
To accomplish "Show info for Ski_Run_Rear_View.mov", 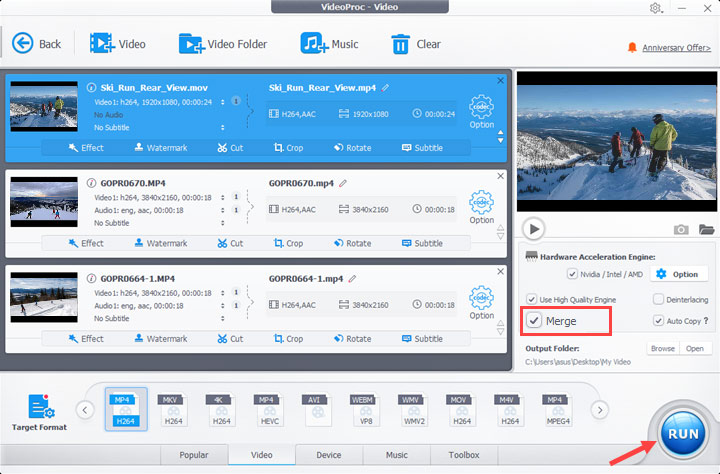I will pyautogui.click(x=91, y=87).
